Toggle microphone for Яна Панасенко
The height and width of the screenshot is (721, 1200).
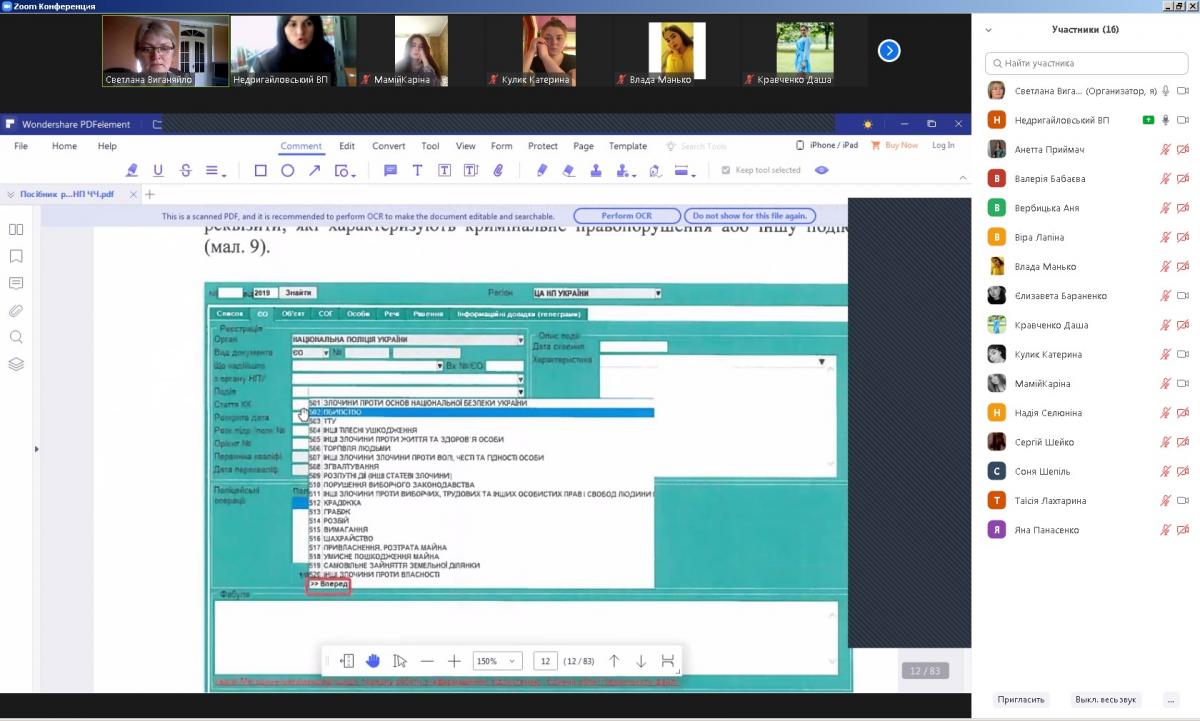click(x=1165, y=530)
